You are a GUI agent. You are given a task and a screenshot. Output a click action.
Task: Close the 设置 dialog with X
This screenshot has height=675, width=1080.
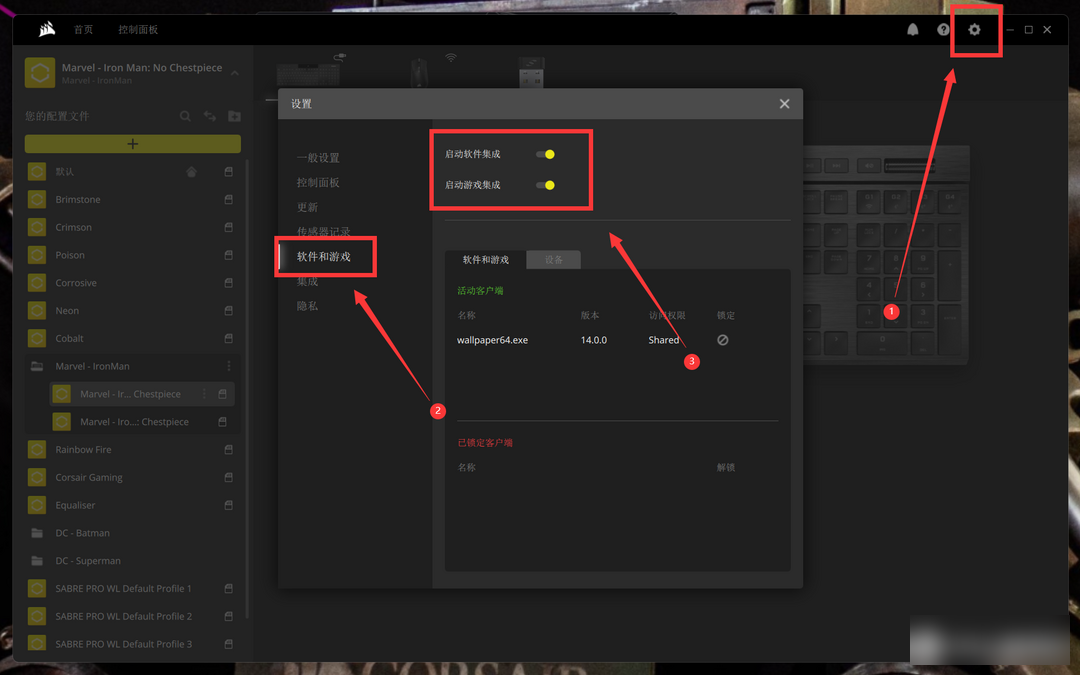coord(785,104)
